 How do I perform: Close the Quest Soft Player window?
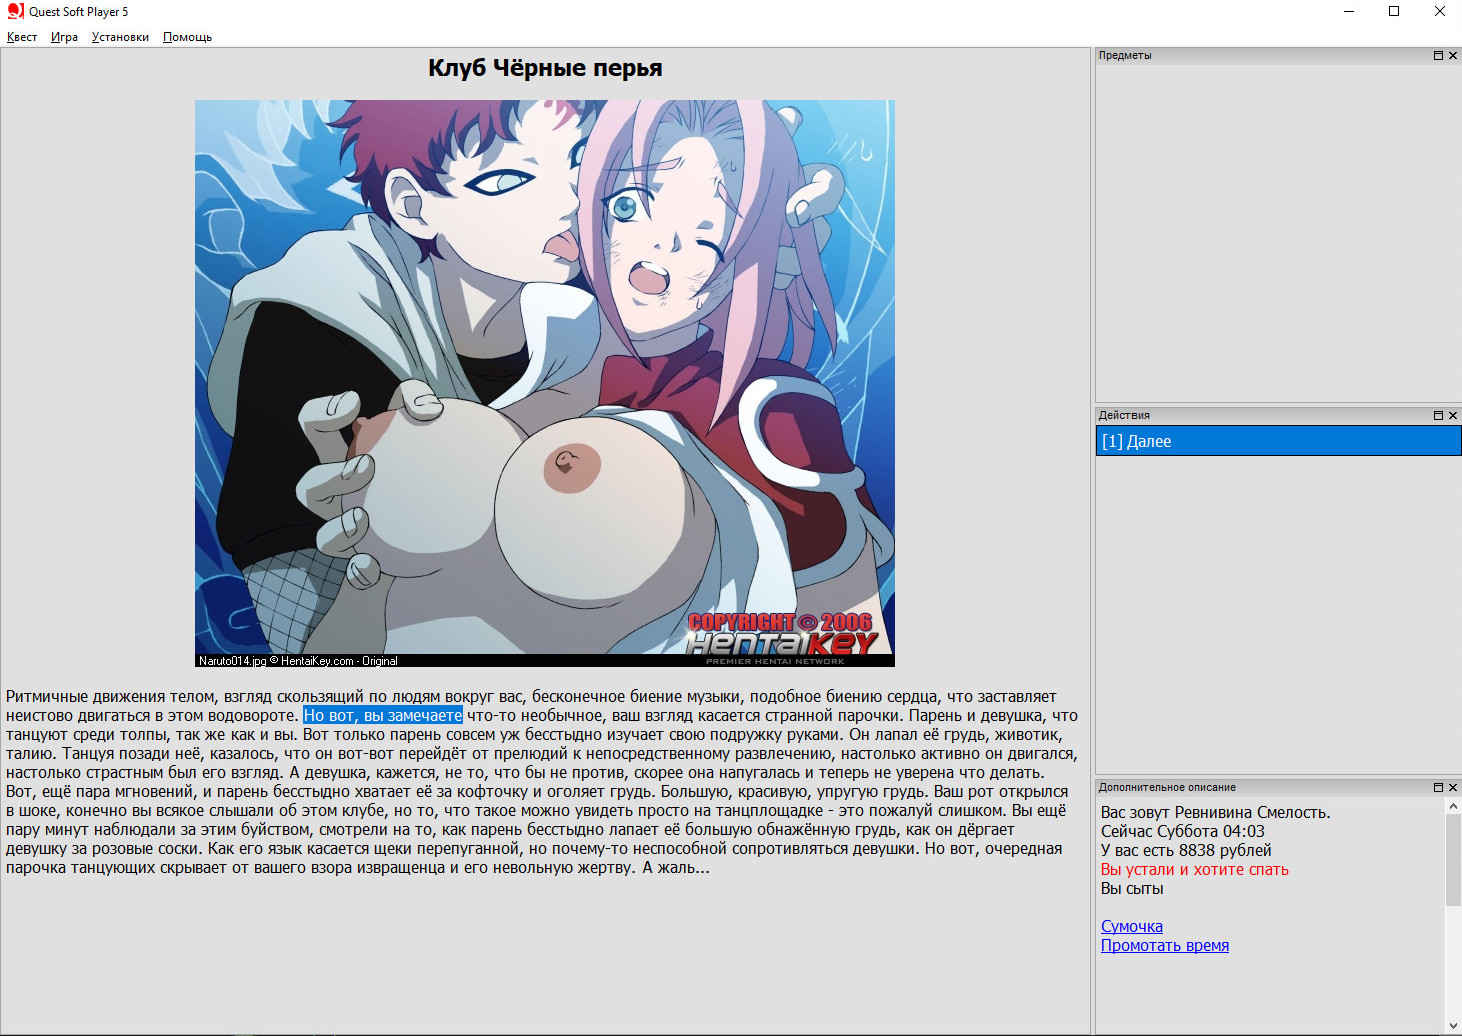tap(1440, 12)
